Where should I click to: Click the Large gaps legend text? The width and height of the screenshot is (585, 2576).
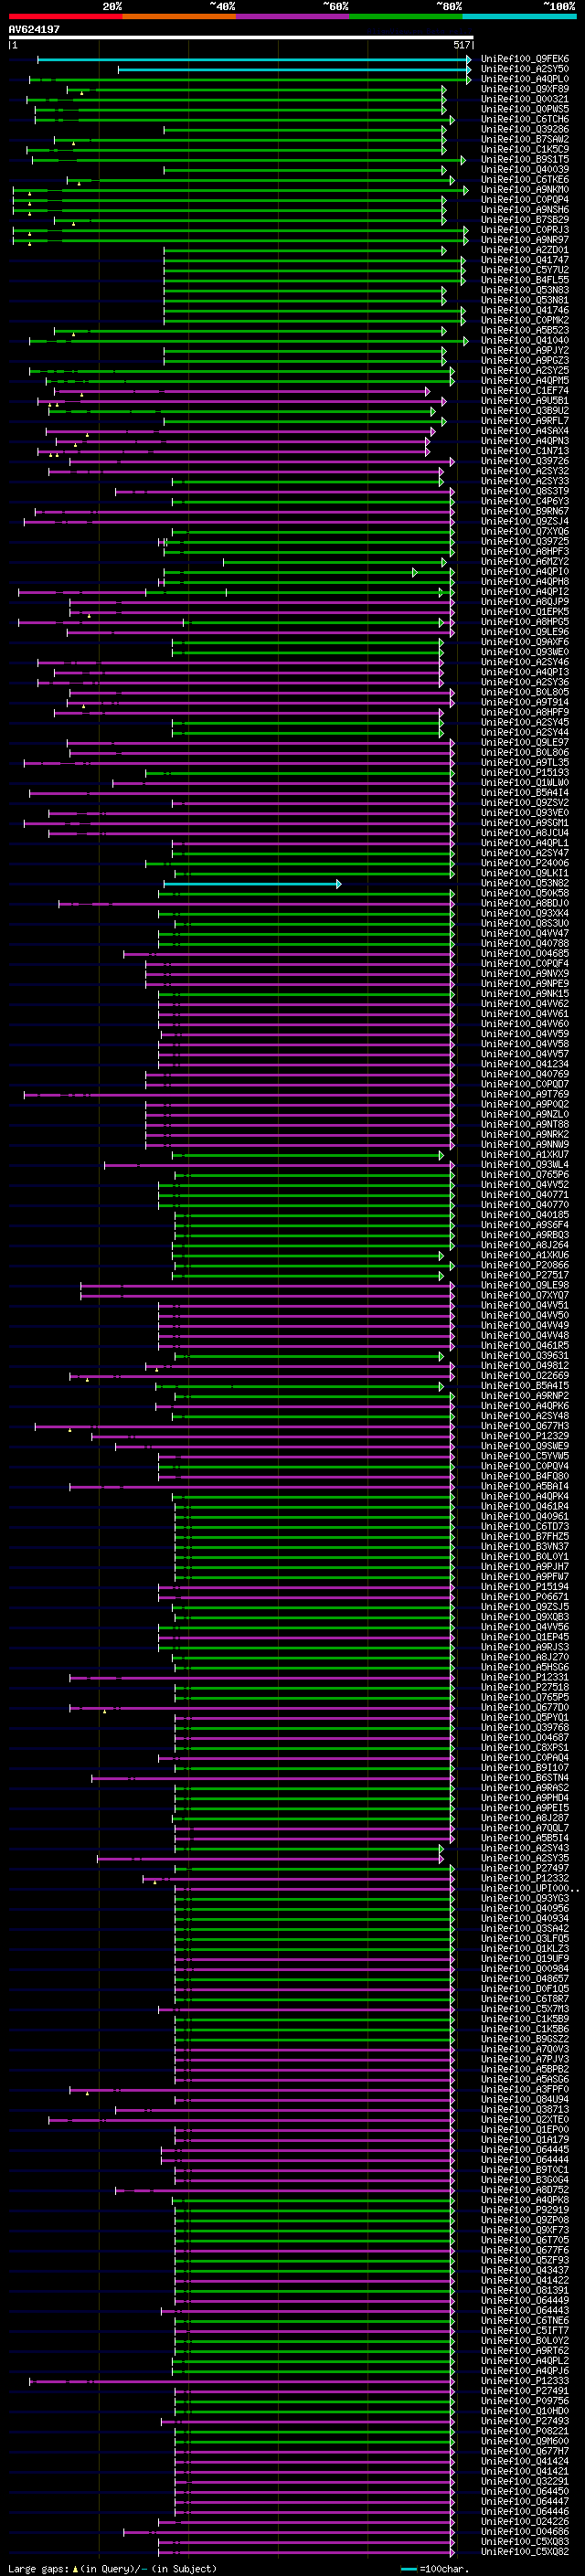click(112, 2569)
